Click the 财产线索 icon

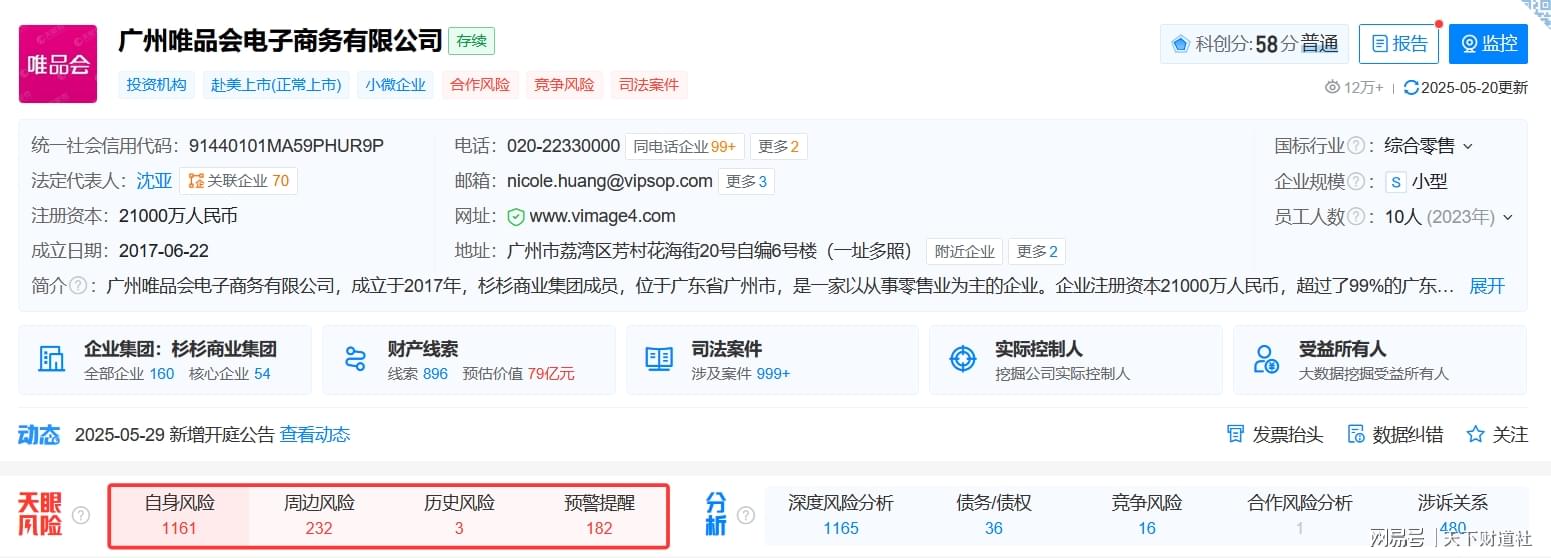pos(355,359)
